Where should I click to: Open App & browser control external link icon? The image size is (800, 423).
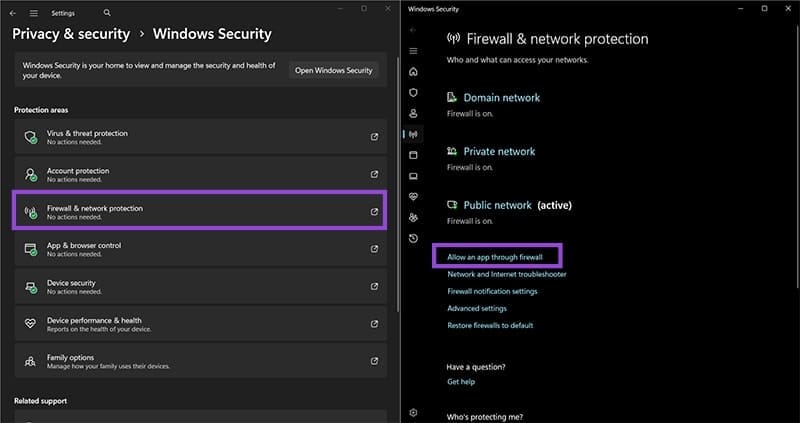[x=374, y=249]
